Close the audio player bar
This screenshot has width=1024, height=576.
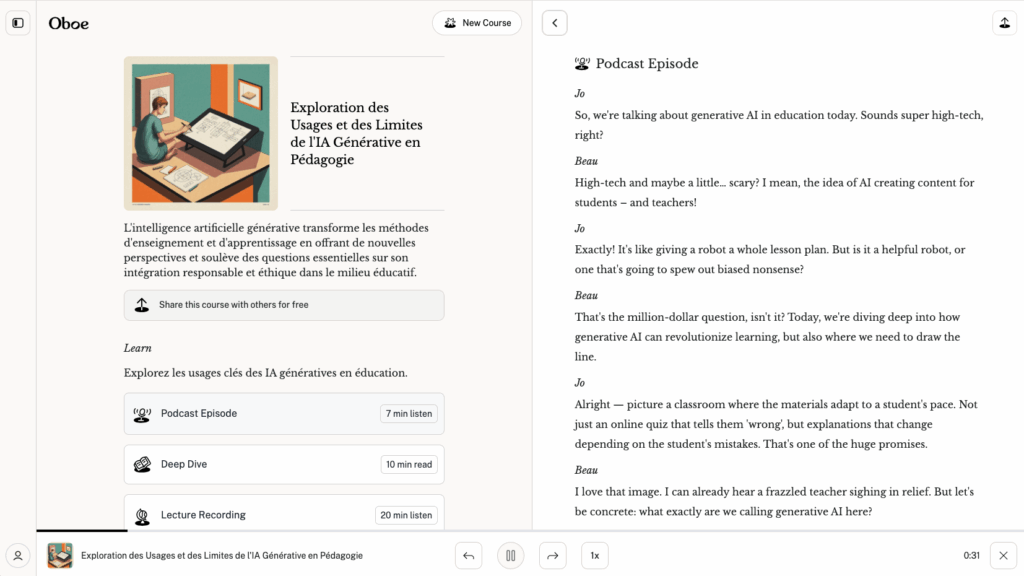click(1004, 555)
